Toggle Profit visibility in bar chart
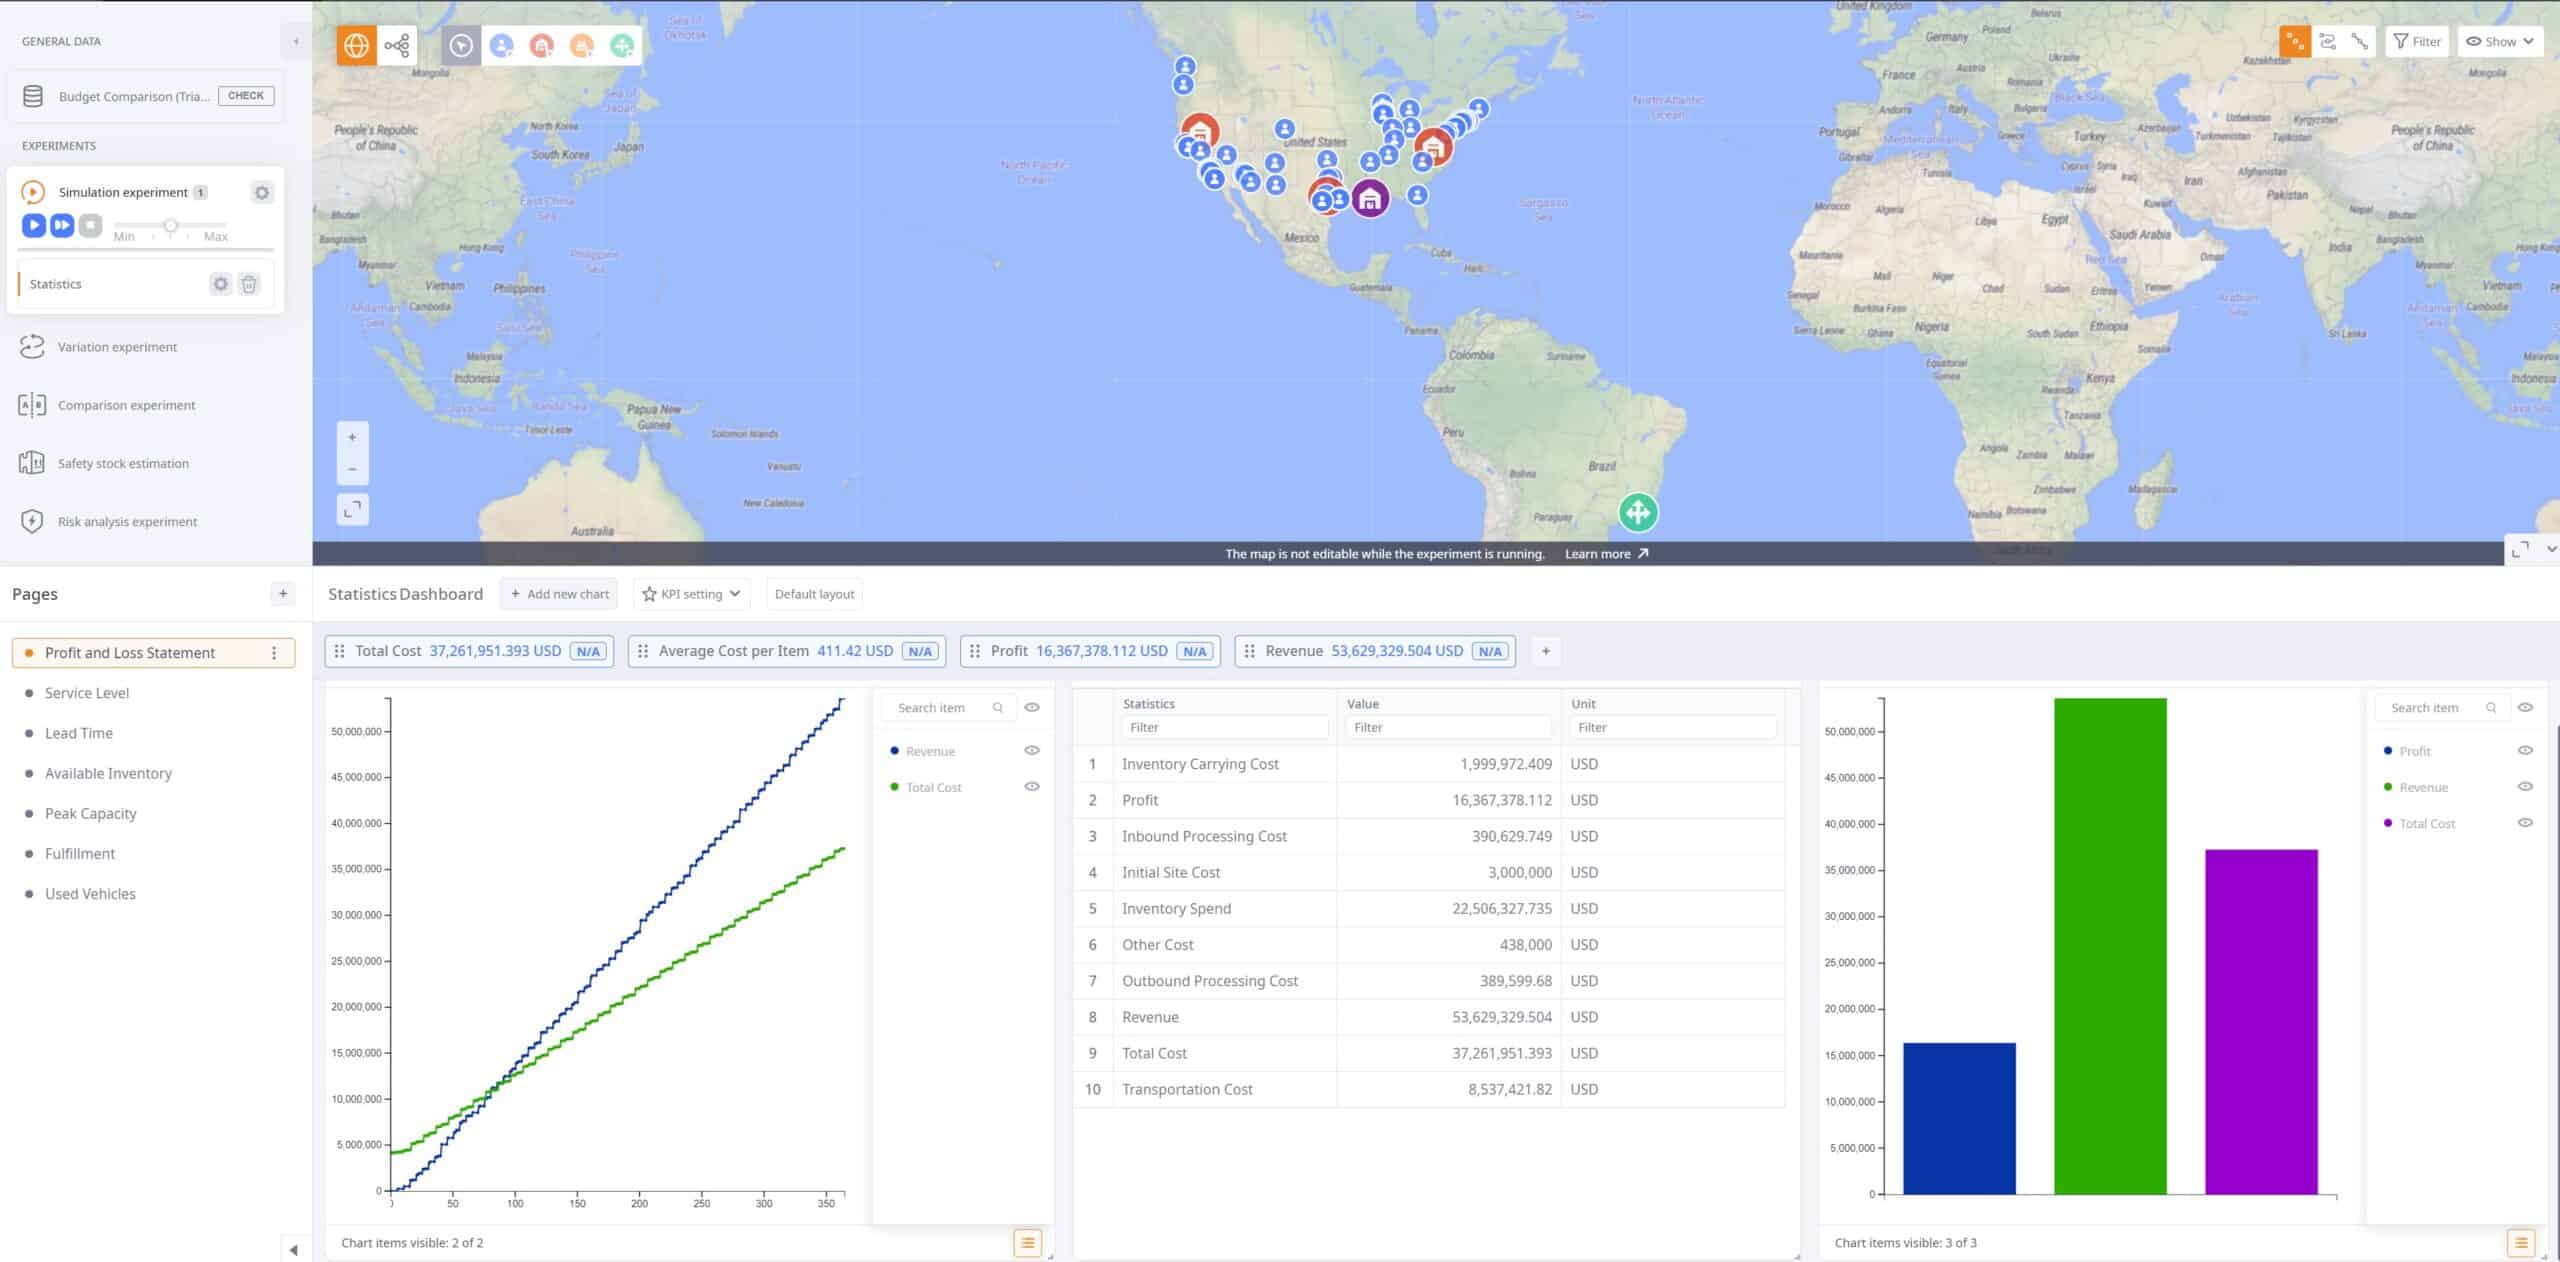Image resolution: width=2560 pixels, height=1262 pixels. [x=2525, y=751]
